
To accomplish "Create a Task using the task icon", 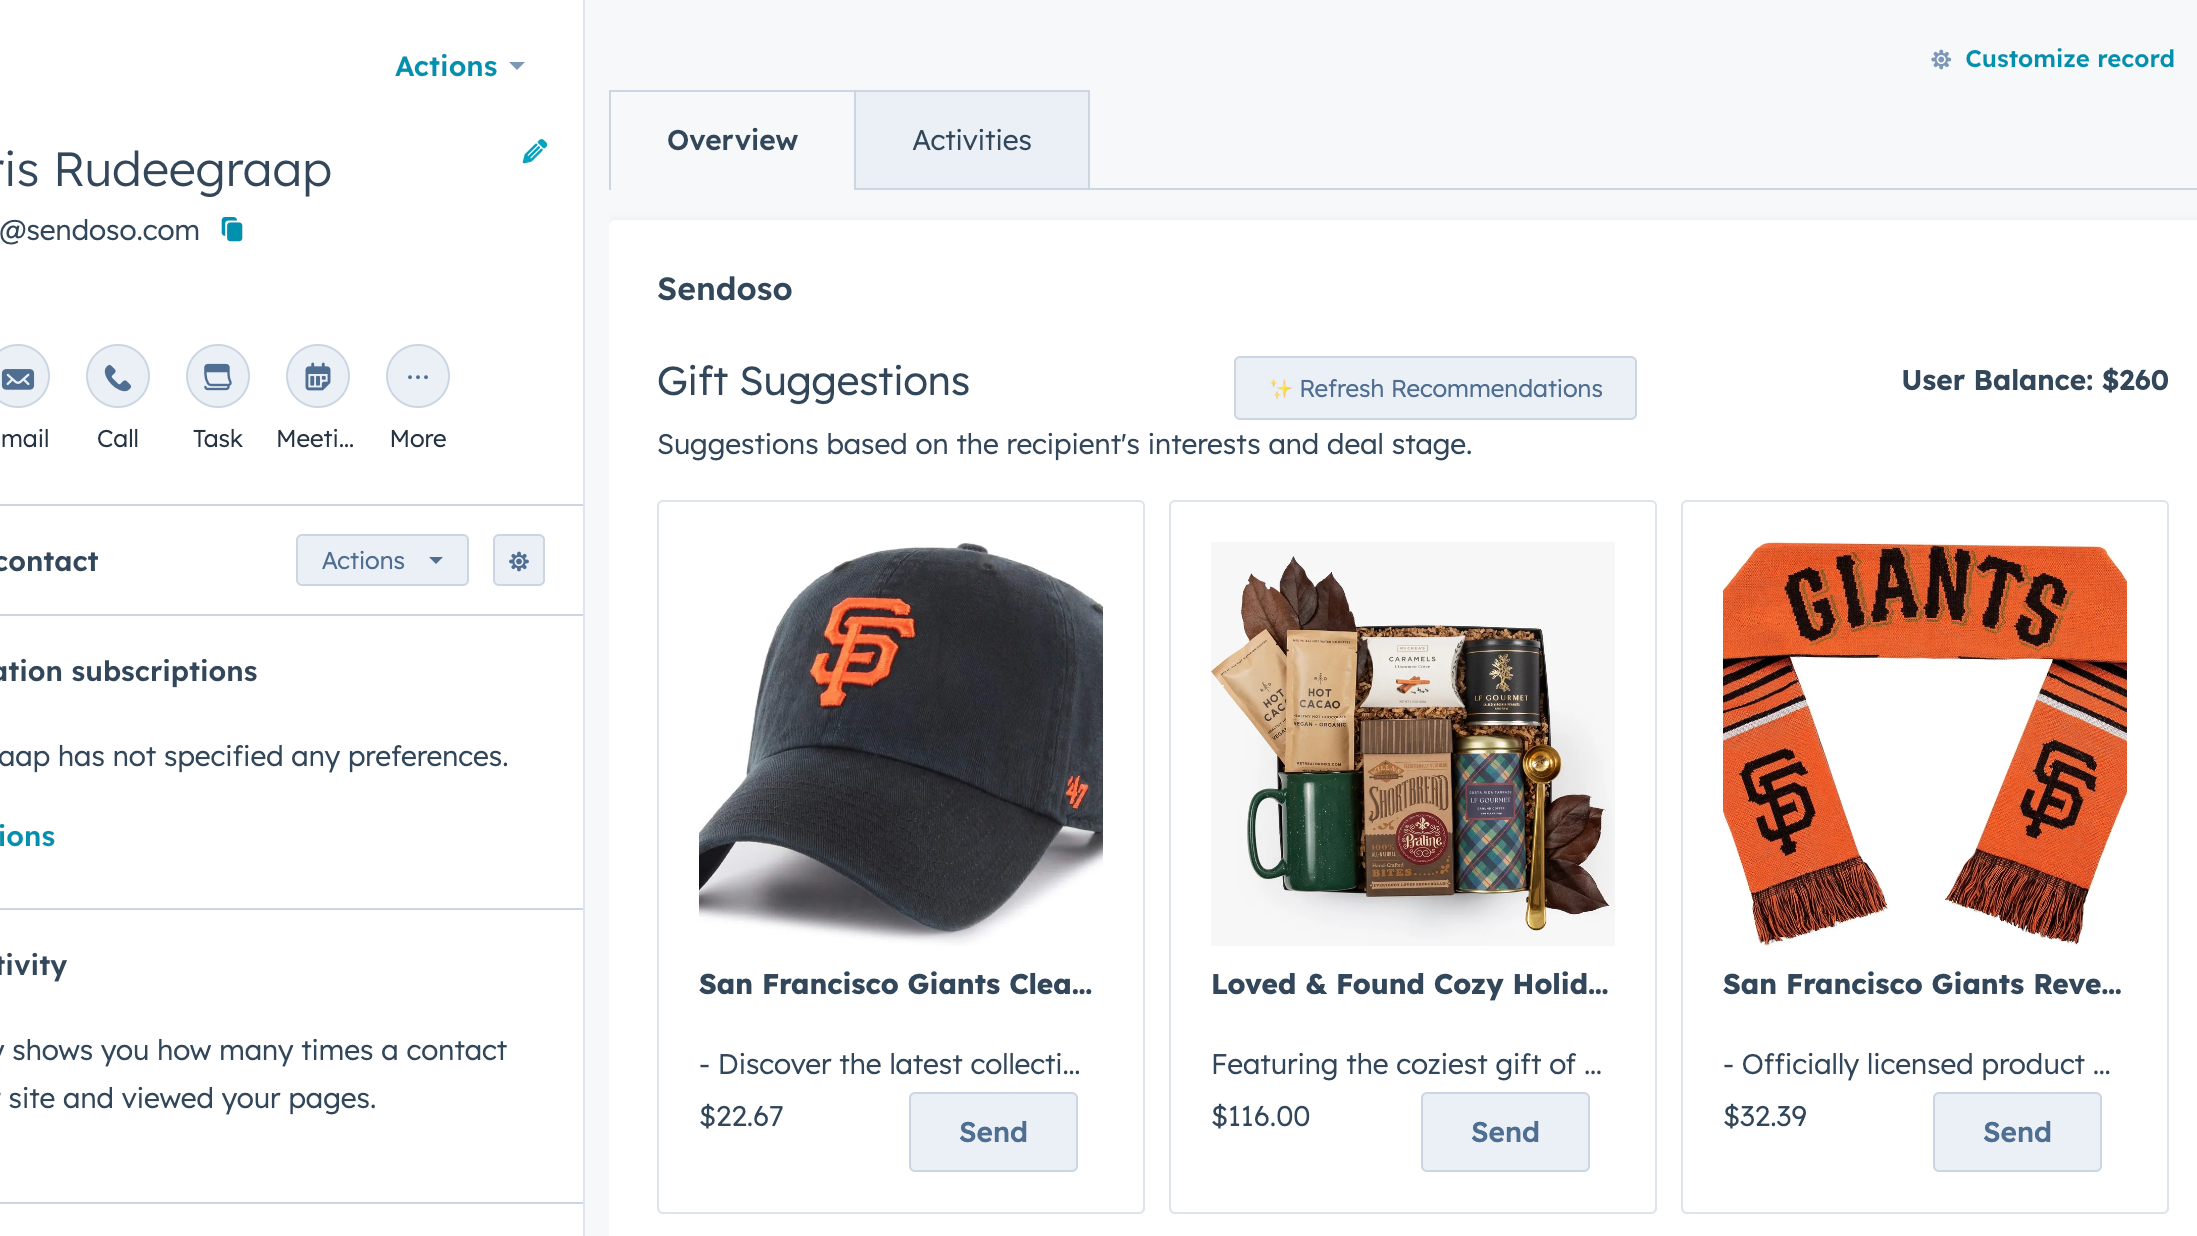I will click(218, 378).
